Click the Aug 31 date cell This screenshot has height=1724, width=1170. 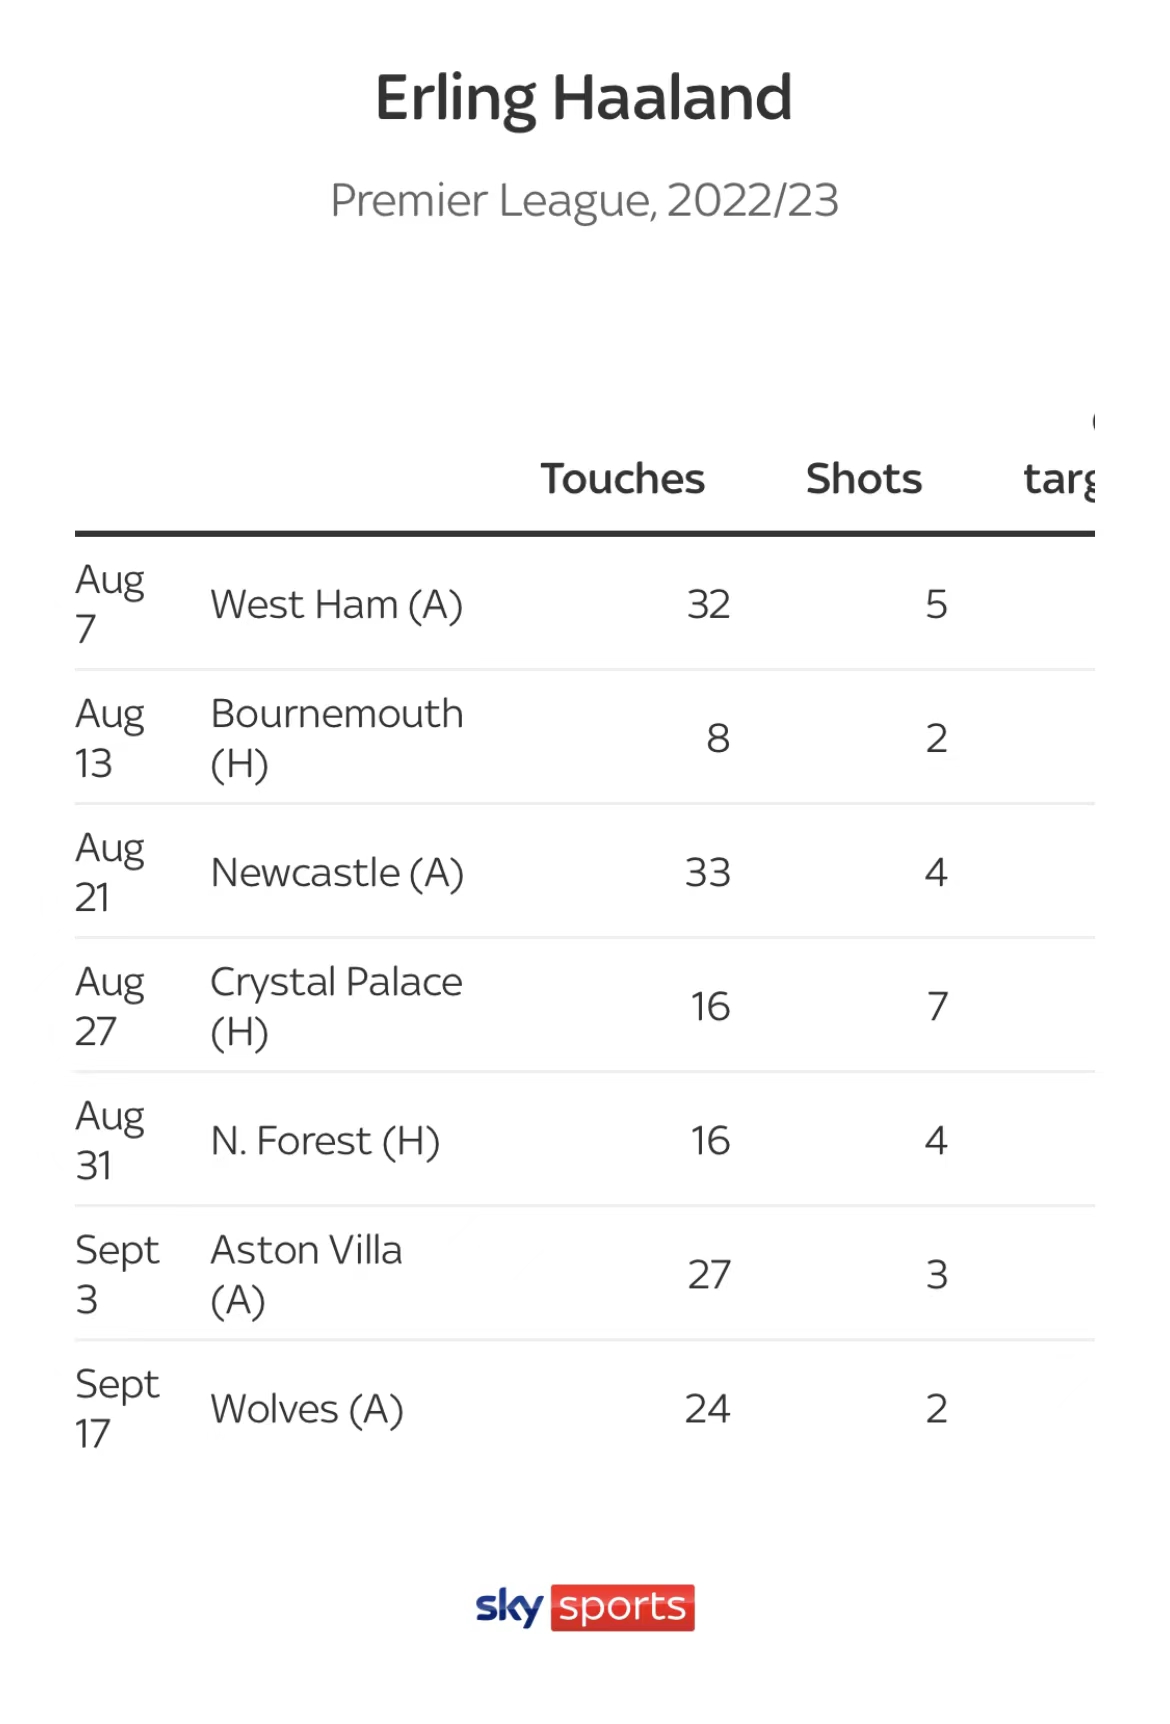pos(110,1140)
